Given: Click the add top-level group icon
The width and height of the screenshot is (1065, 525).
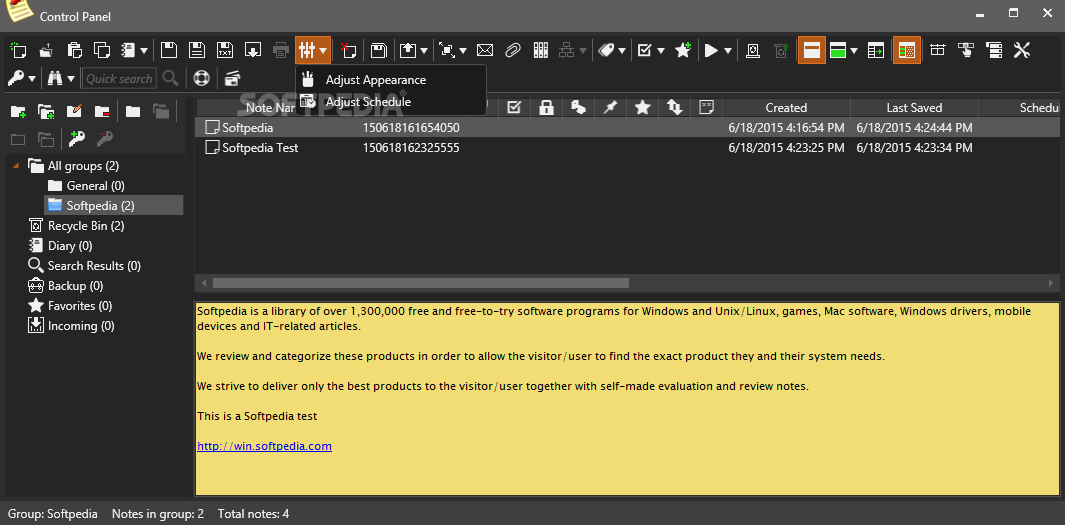Looking at the screenshot, I should pos(18,111).
